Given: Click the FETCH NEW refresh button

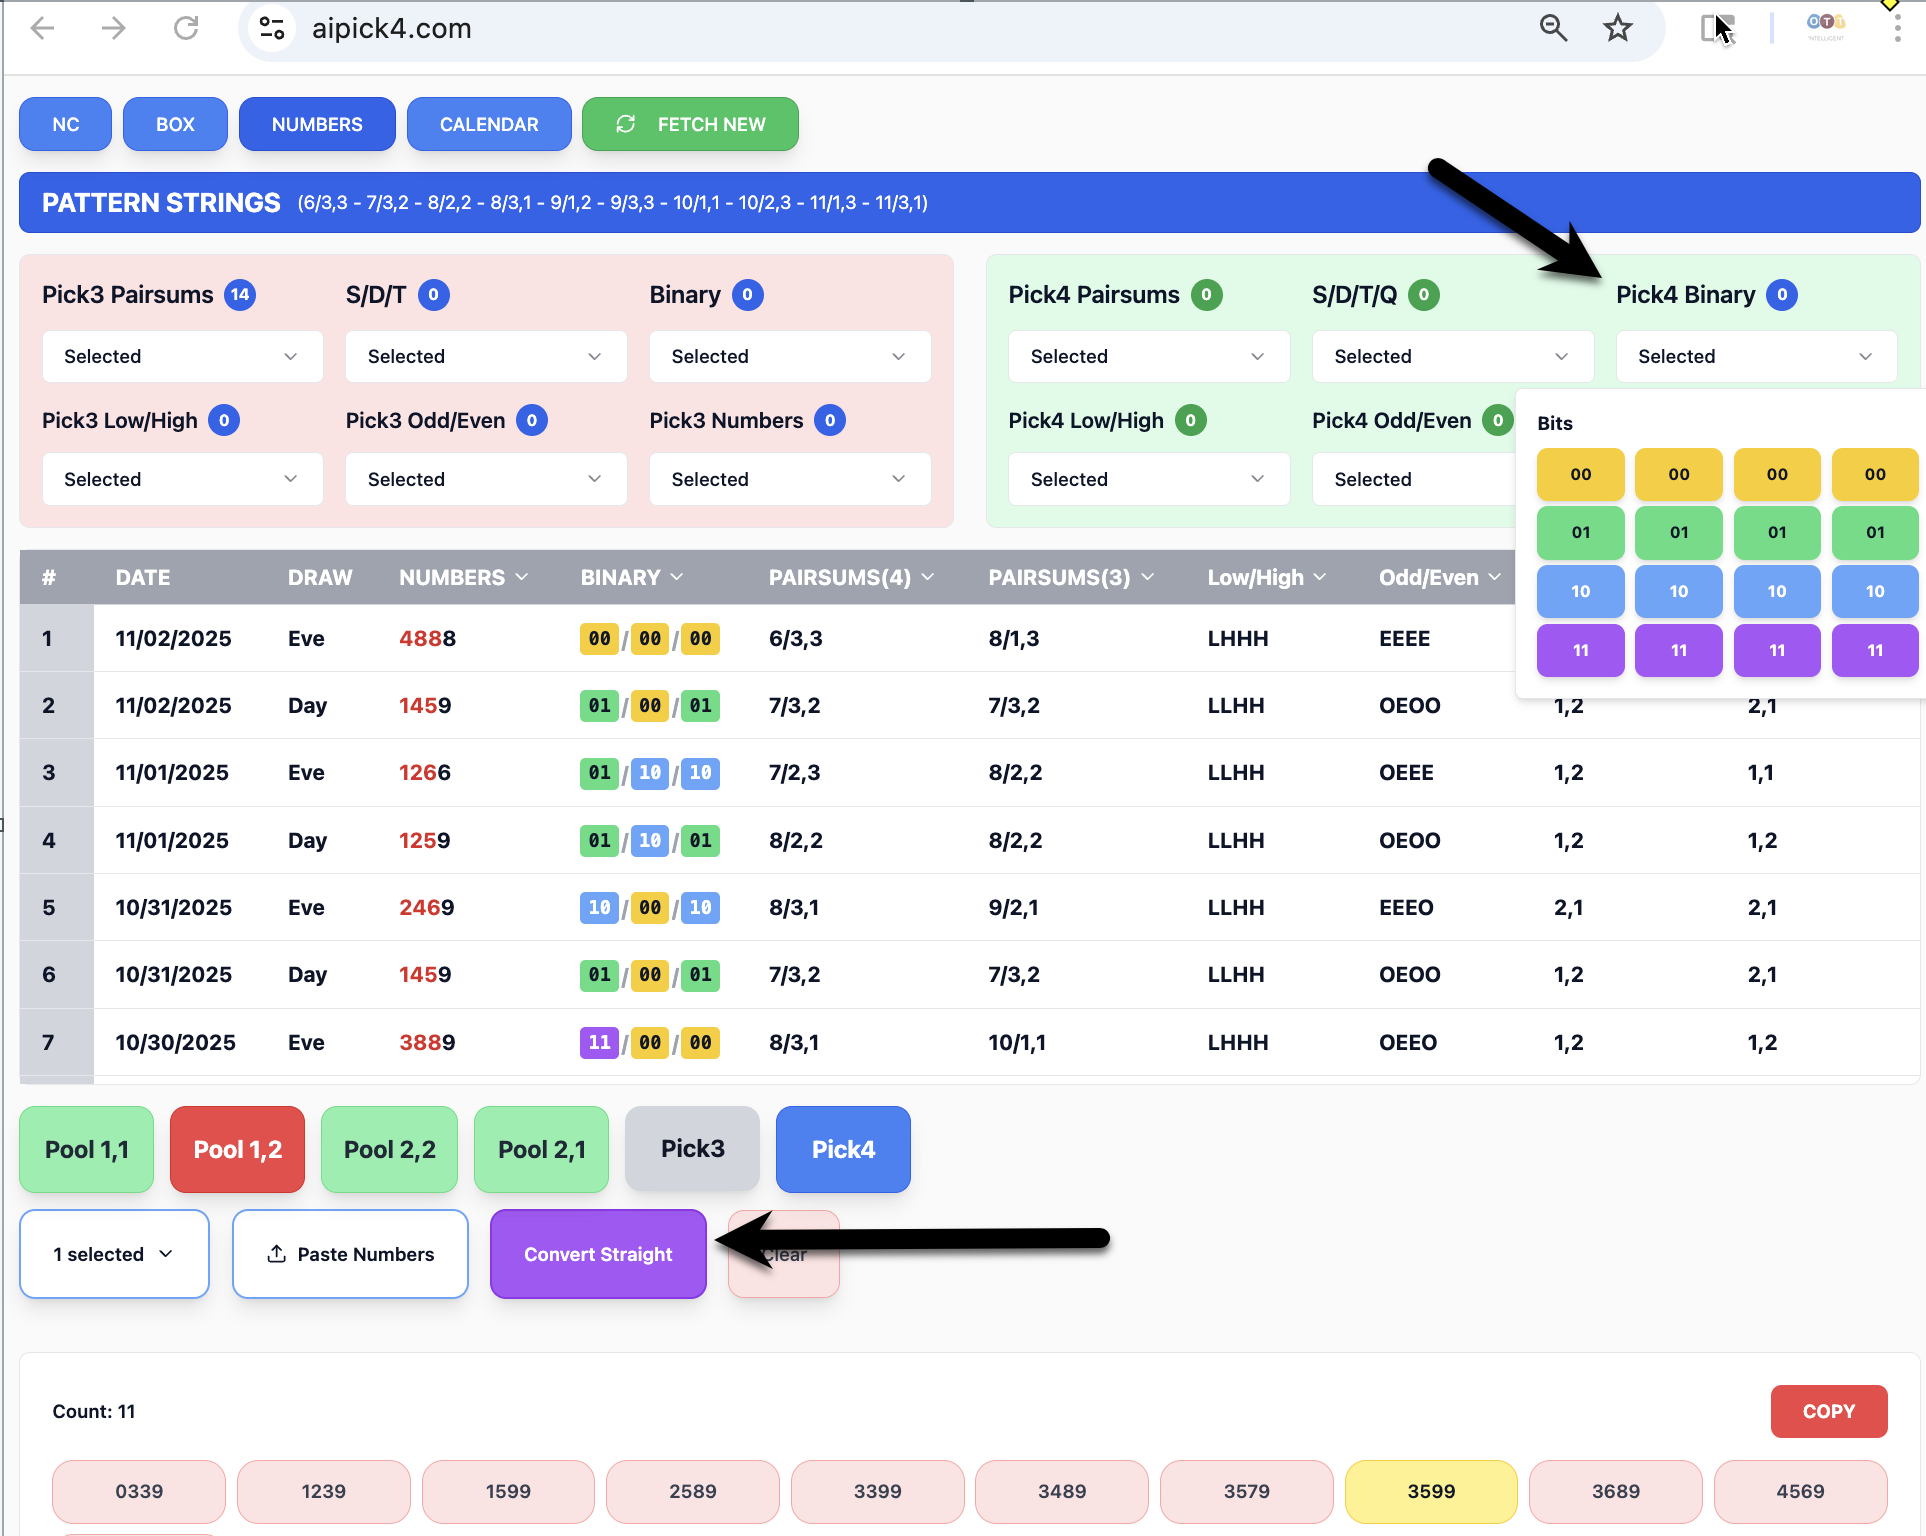Looking at the screenshot, I should pos(690,124).
